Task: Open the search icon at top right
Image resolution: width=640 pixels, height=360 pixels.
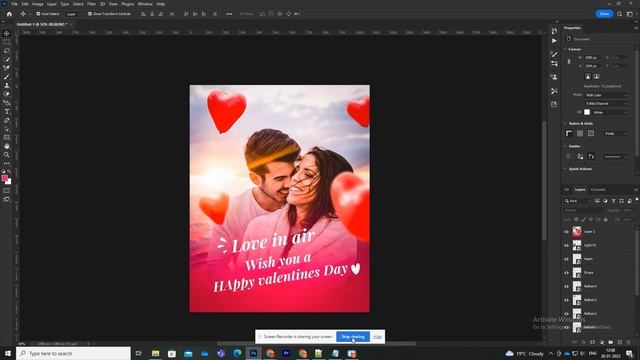Action: (x=619, y=14)
